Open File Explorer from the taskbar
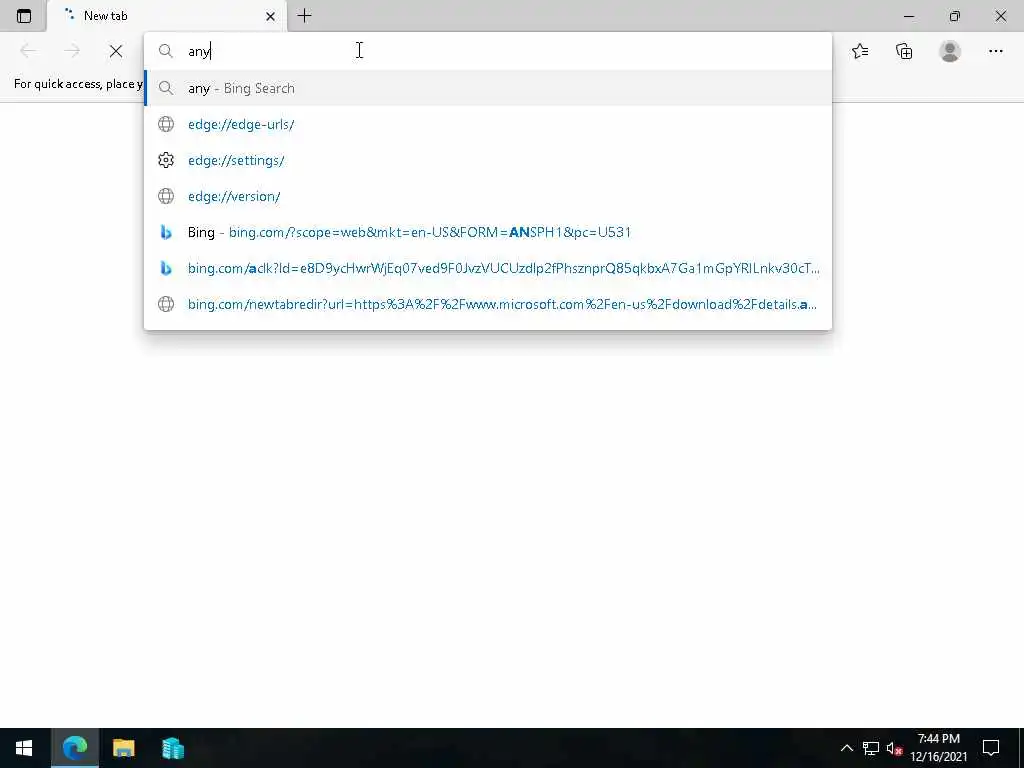This screenshot has height=768, width=1024. coord(123,748)
